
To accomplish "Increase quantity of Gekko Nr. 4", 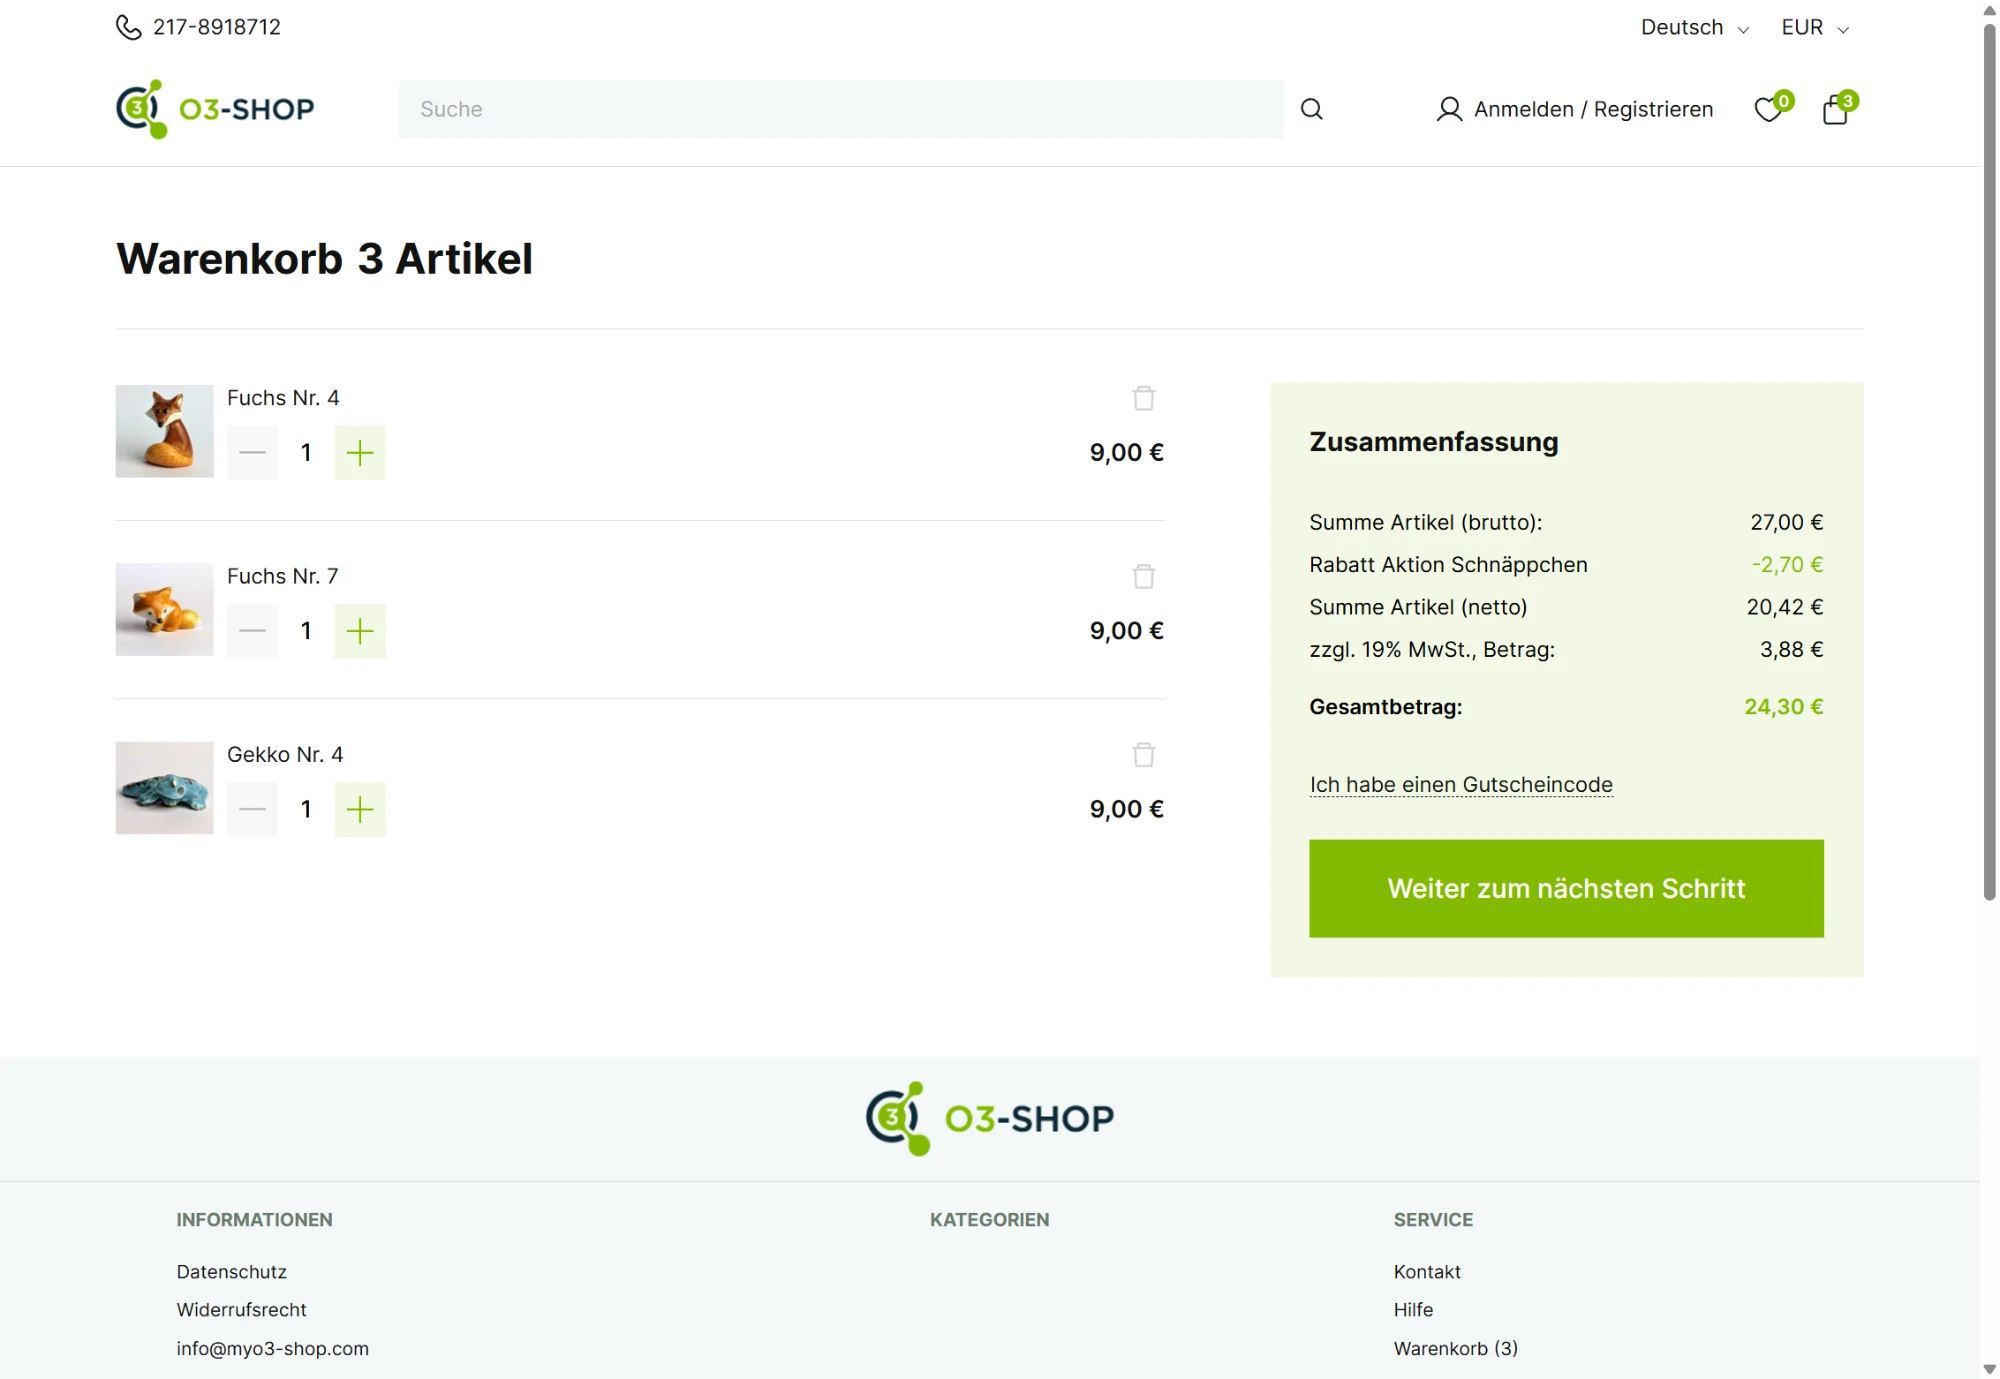I will click(x=360, y=809).
